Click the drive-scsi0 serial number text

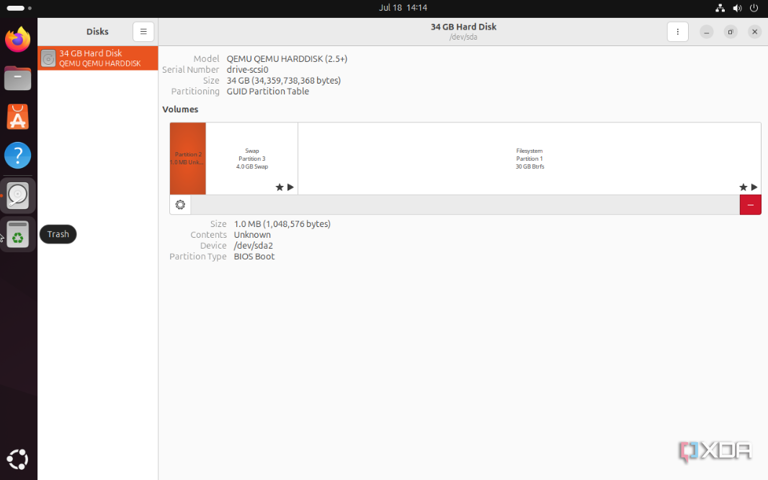tap(247, 70)
